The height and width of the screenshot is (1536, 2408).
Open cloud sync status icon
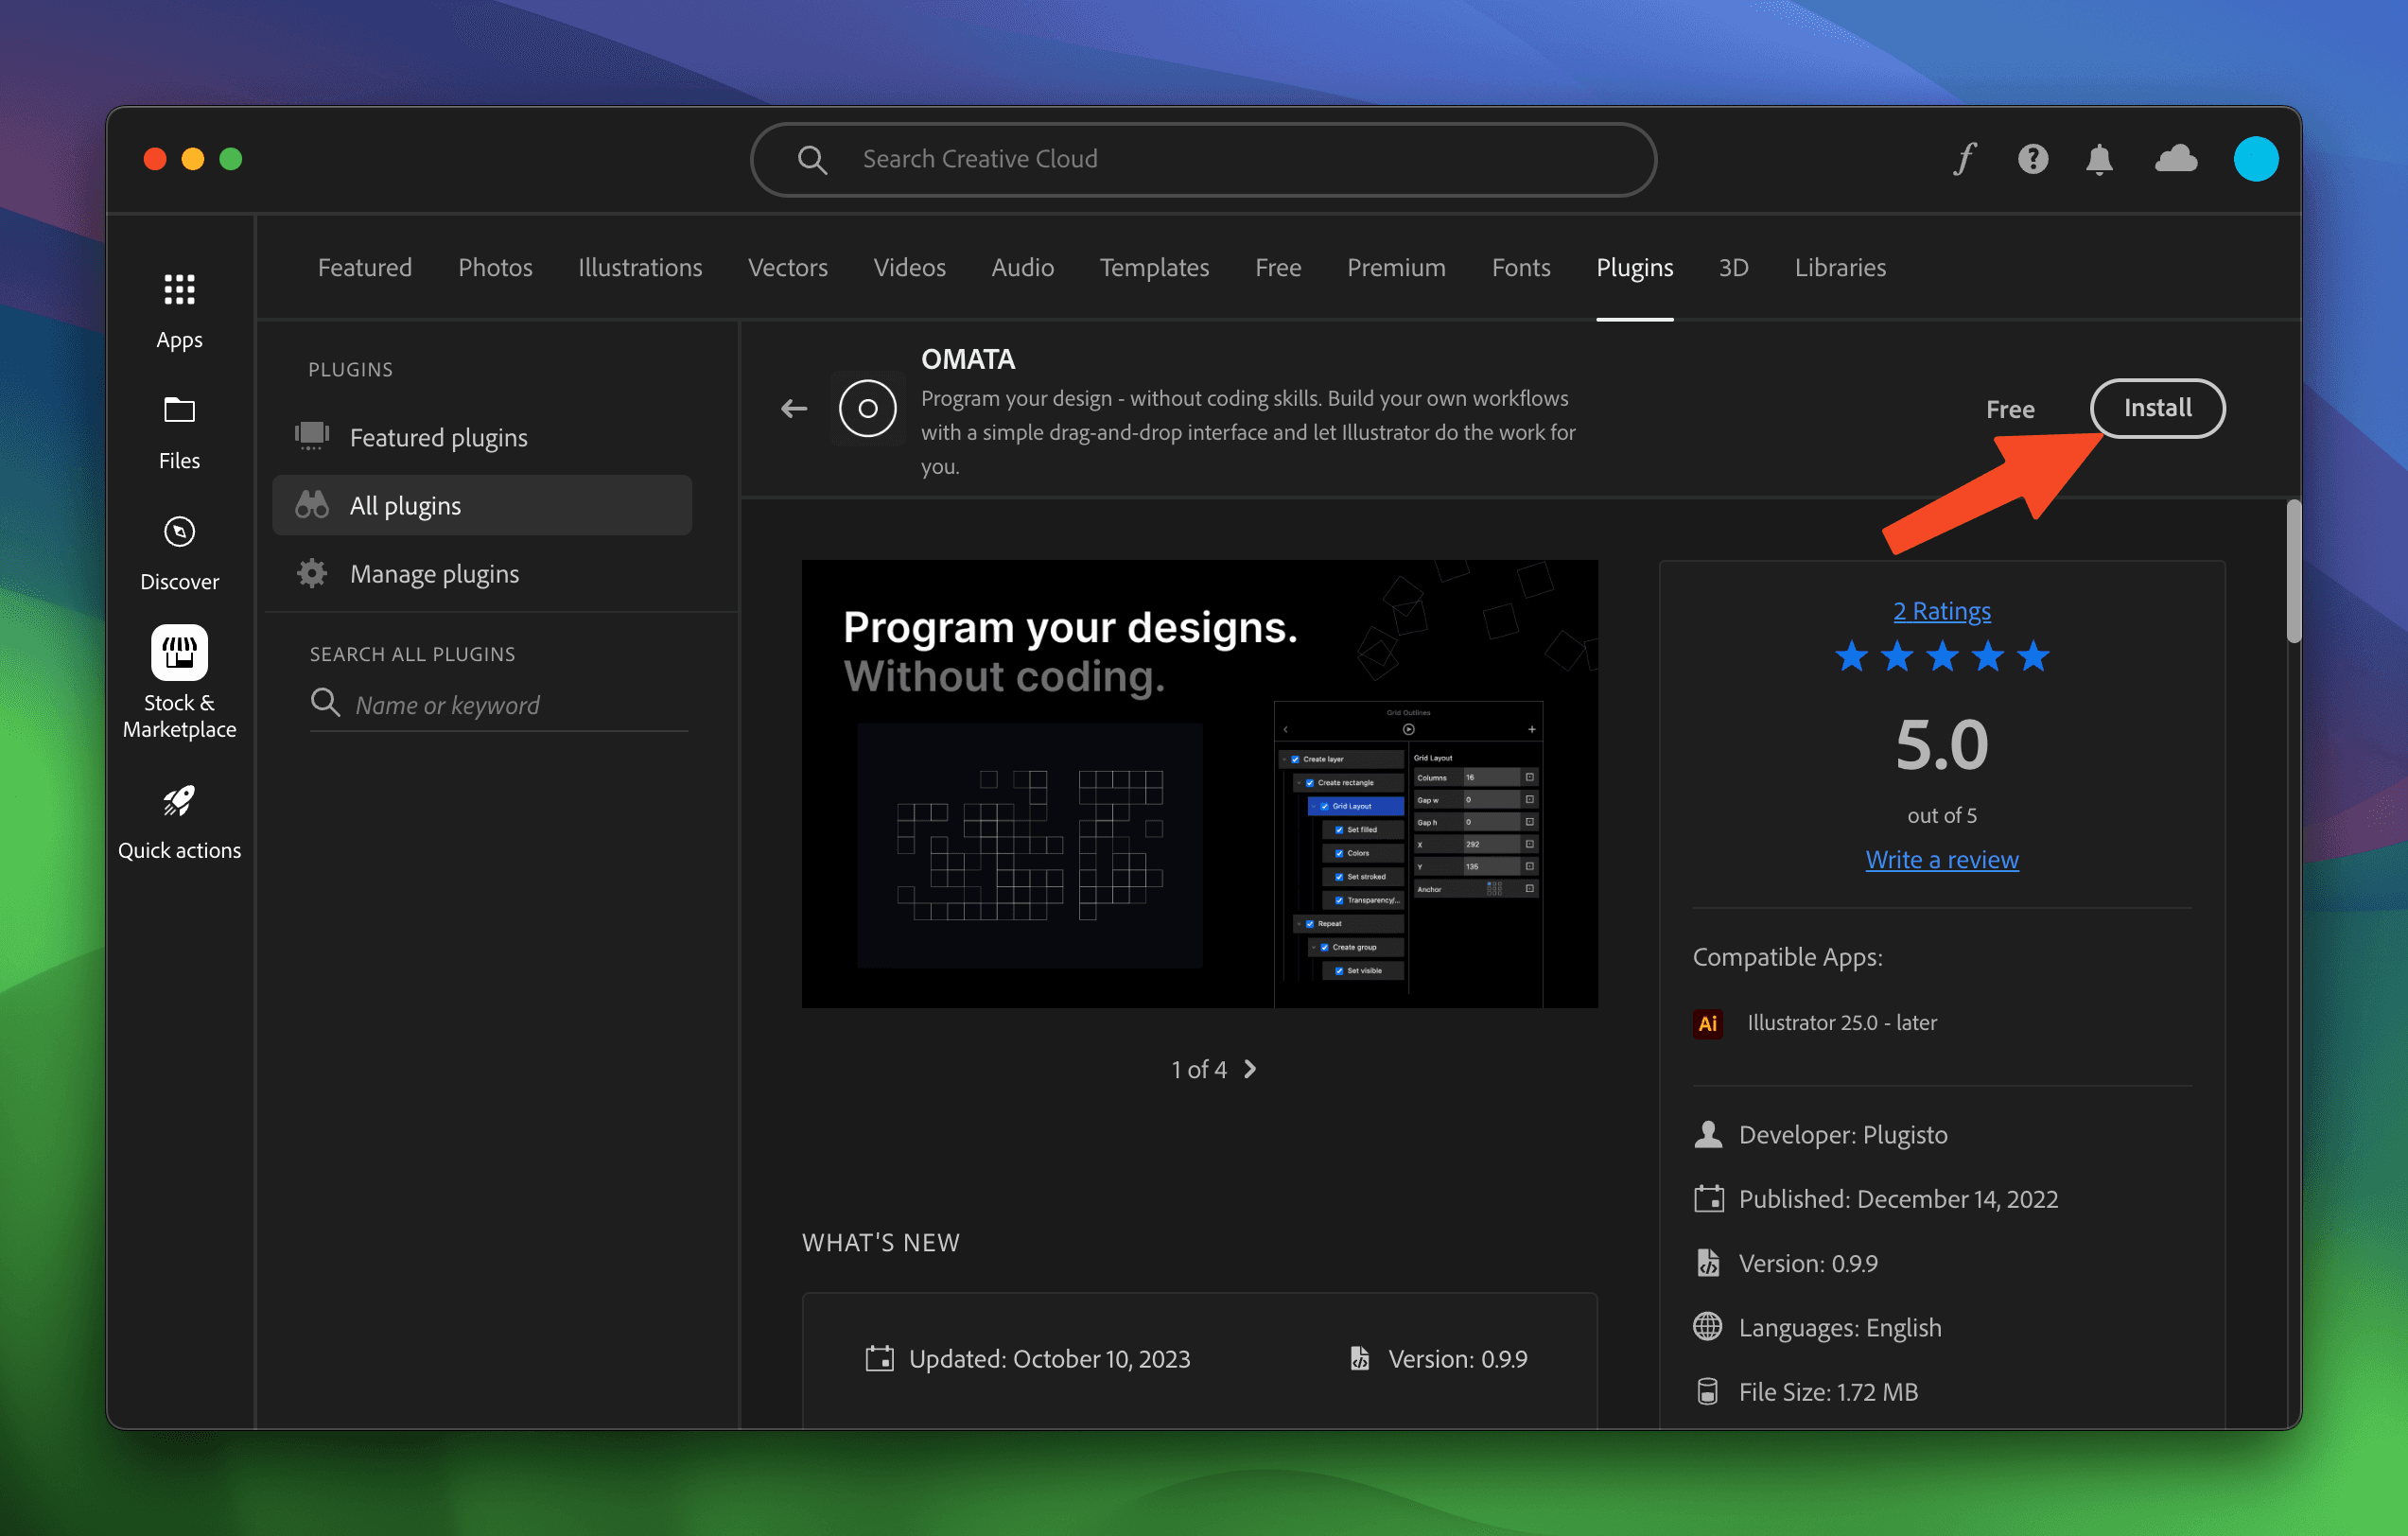[2176, 159]
